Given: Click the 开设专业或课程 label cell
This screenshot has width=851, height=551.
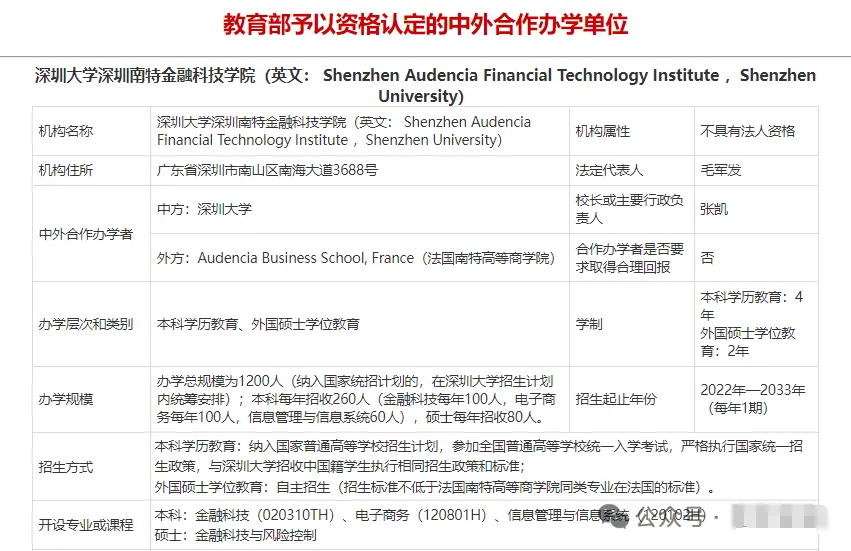Looking at the screenshot, I should tap(91, 525).
